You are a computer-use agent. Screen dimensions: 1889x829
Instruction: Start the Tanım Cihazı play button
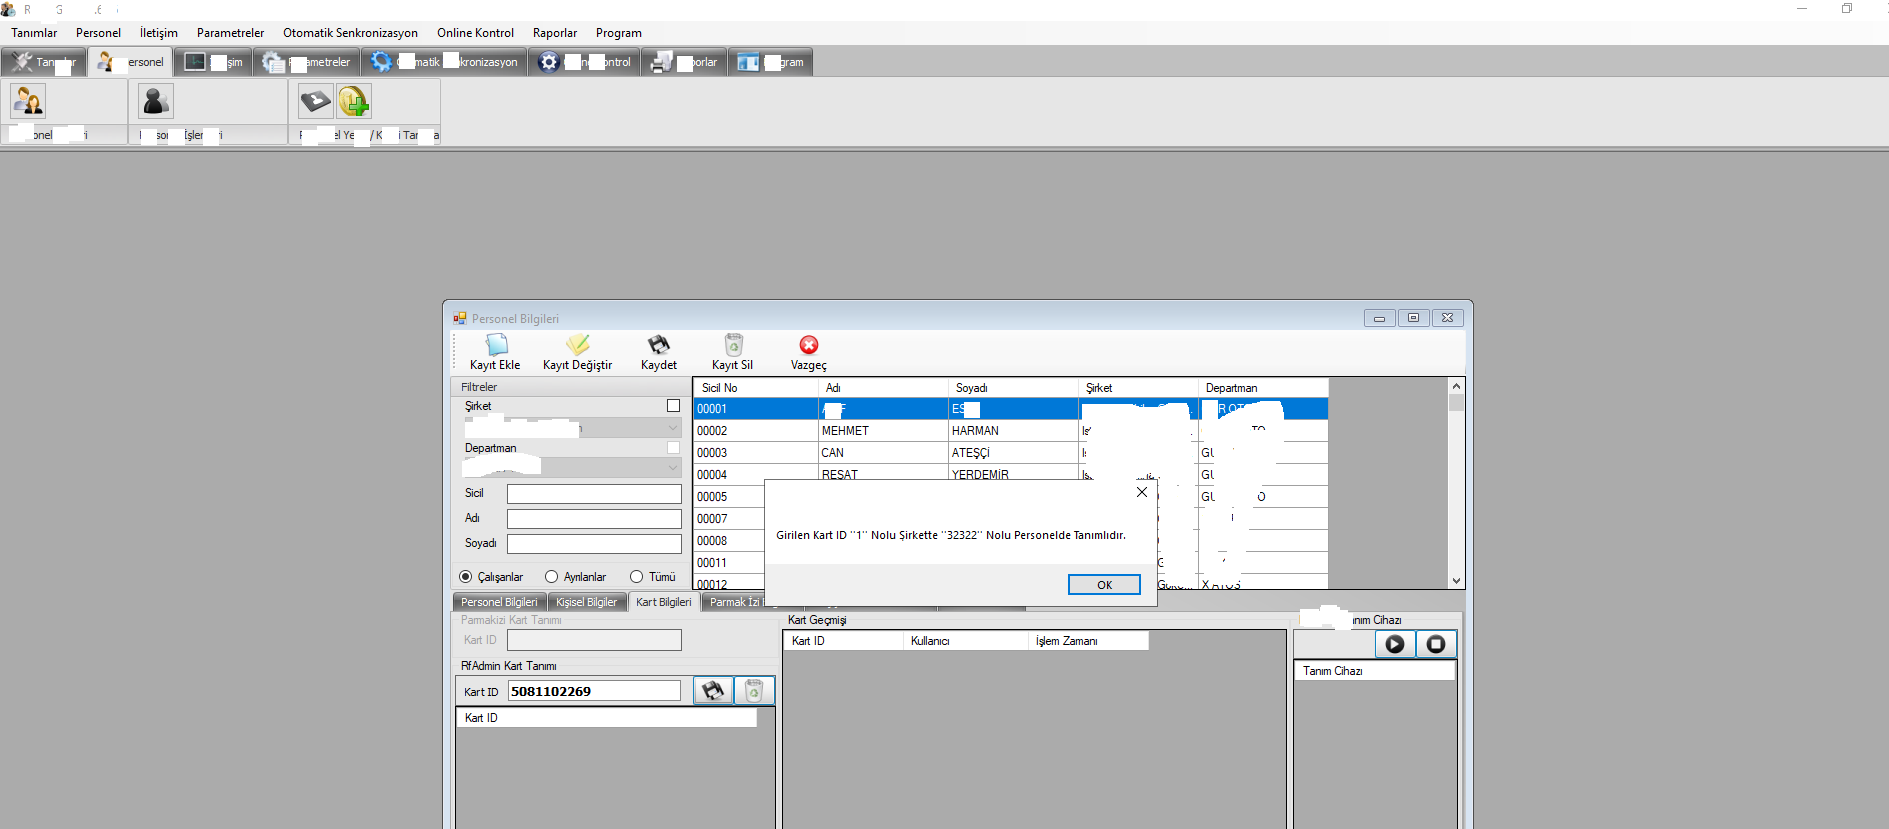(1395, 645)
